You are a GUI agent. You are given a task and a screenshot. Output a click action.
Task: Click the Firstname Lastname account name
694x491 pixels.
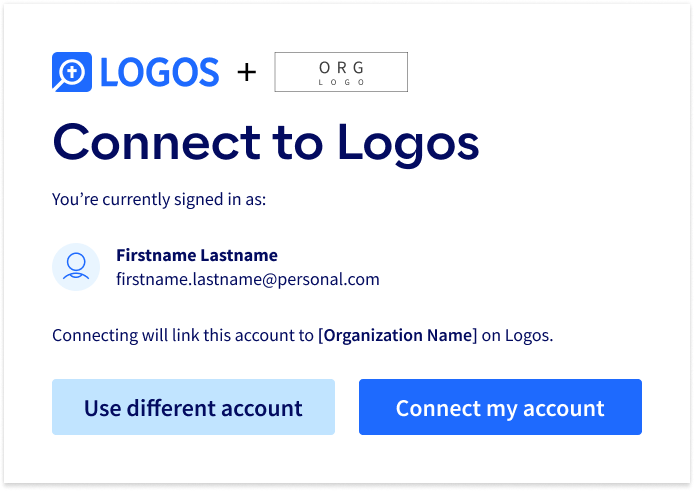click(x=197, y=255)
